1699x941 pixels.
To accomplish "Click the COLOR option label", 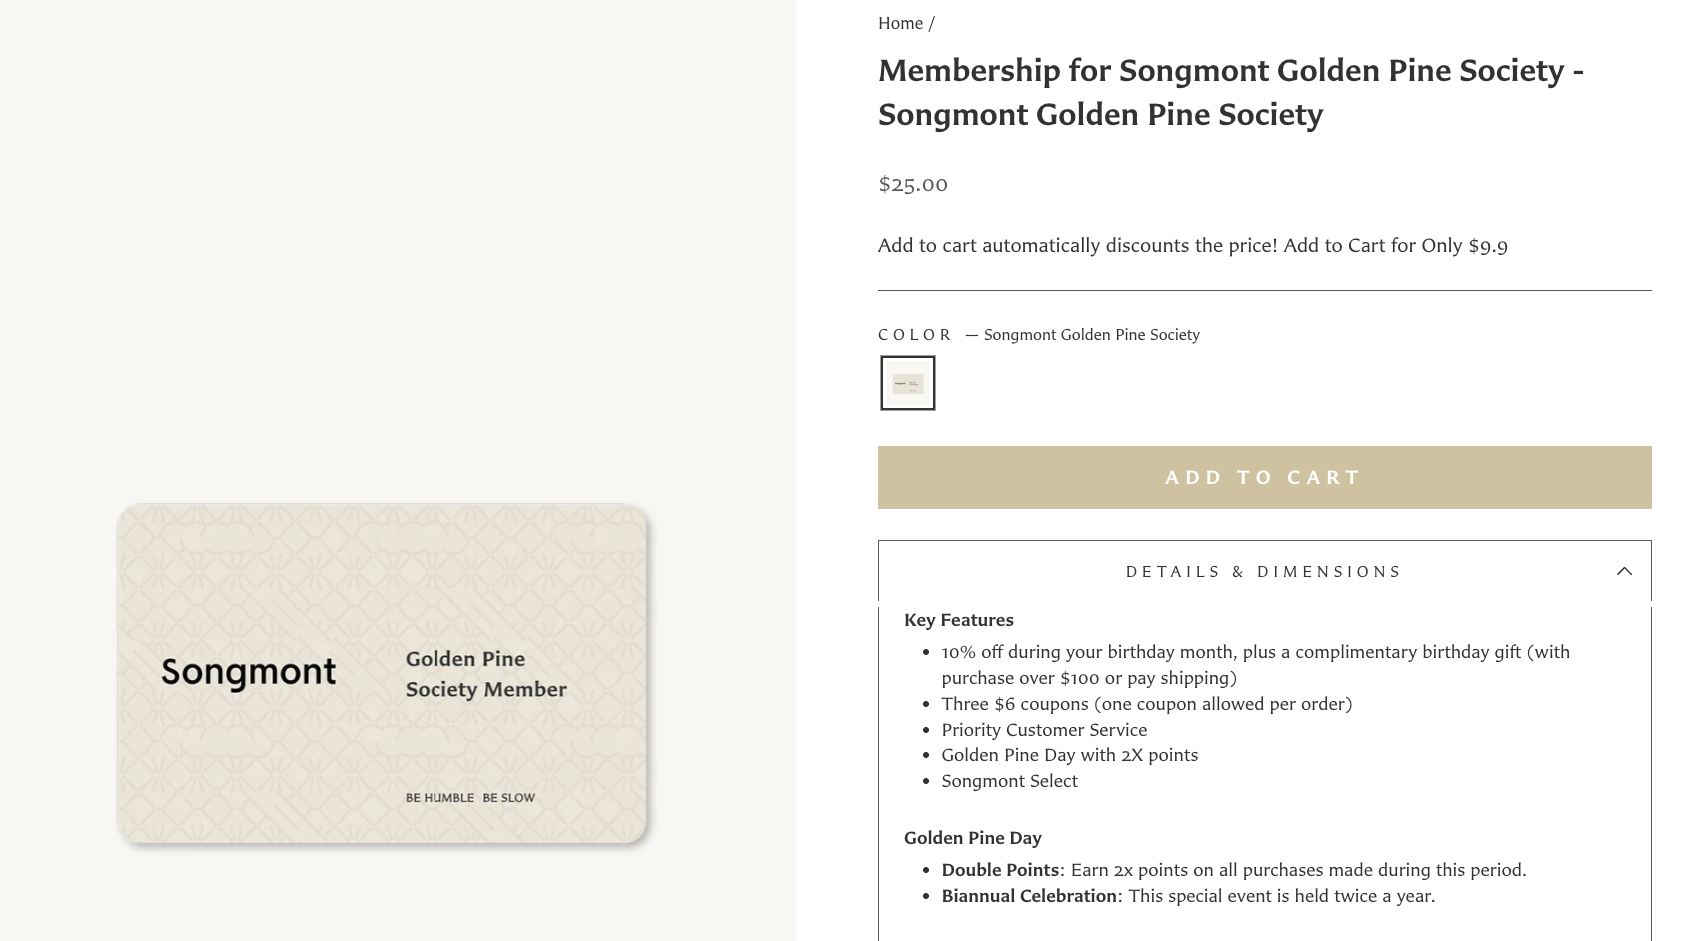I will (915, 335).
